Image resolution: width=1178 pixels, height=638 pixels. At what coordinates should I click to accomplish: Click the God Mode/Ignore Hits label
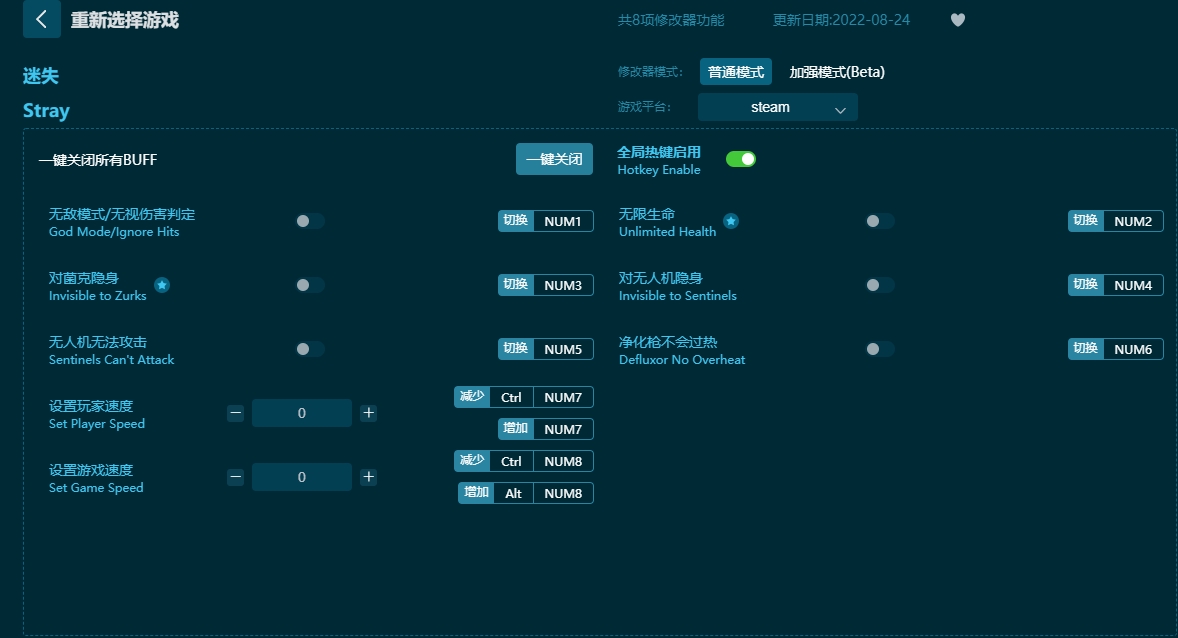114,232
